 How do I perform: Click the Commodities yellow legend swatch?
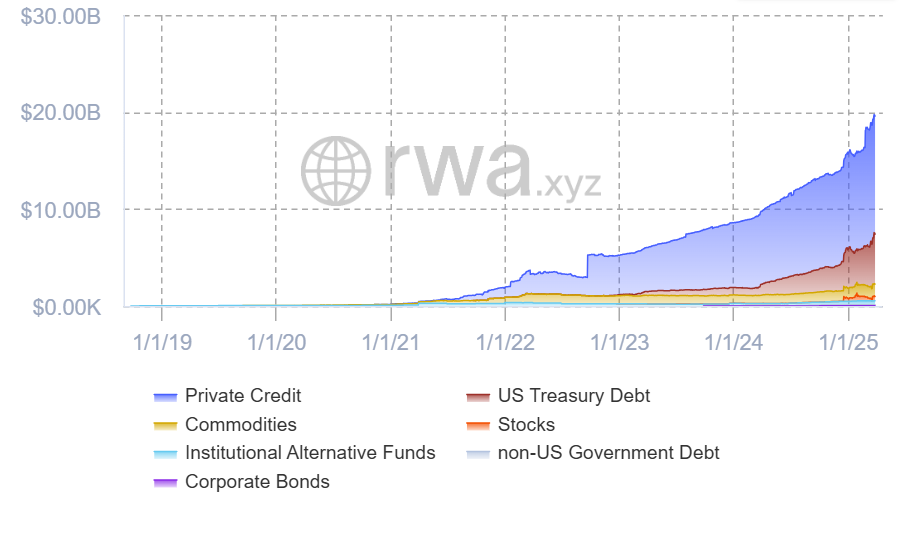(x=165, y=426)
